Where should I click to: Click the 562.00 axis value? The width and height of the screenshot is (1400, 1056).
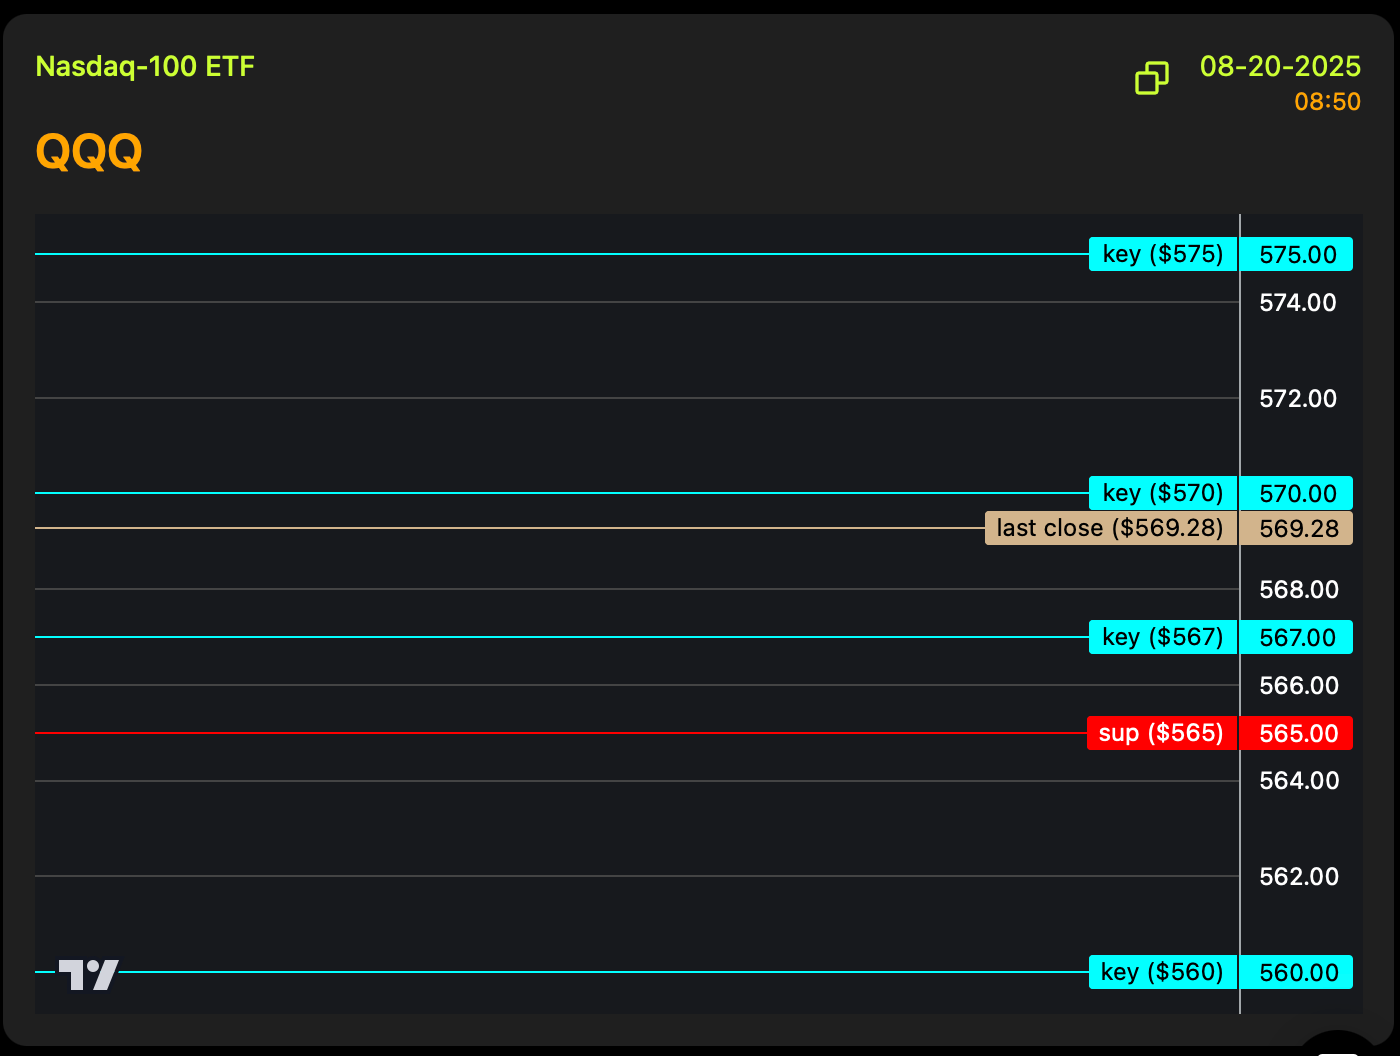click(1299, 876)
